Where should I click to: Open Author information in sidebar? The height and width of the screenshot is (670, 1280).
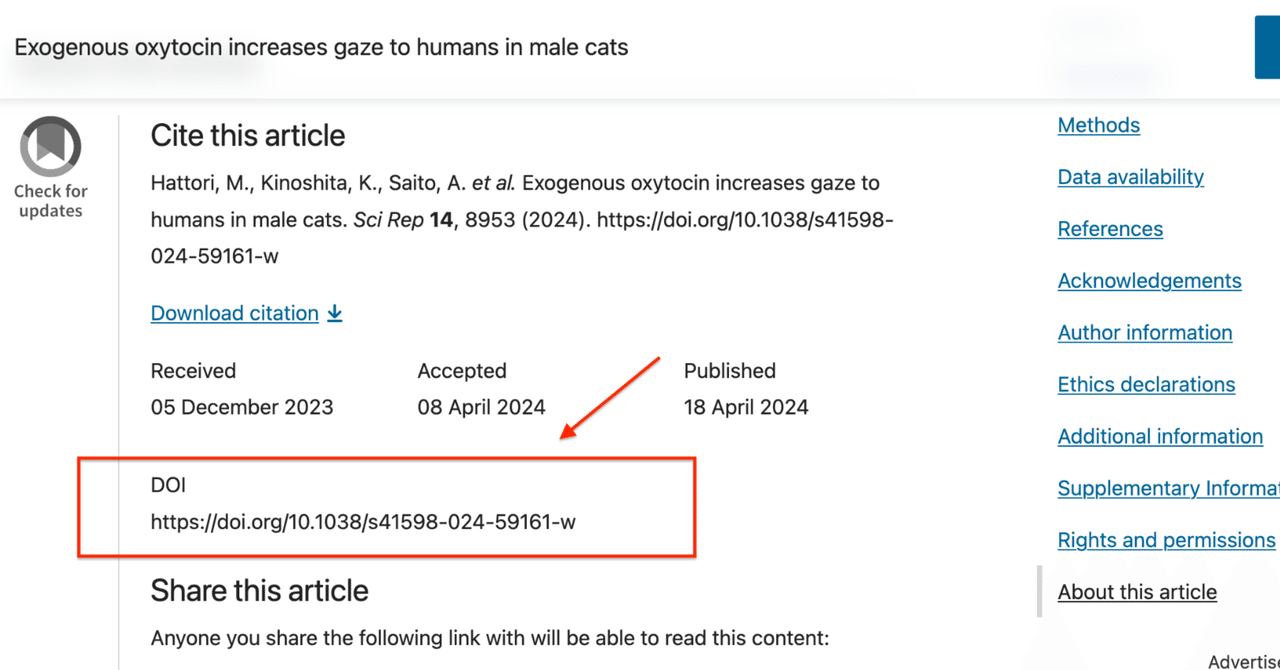1145,333
